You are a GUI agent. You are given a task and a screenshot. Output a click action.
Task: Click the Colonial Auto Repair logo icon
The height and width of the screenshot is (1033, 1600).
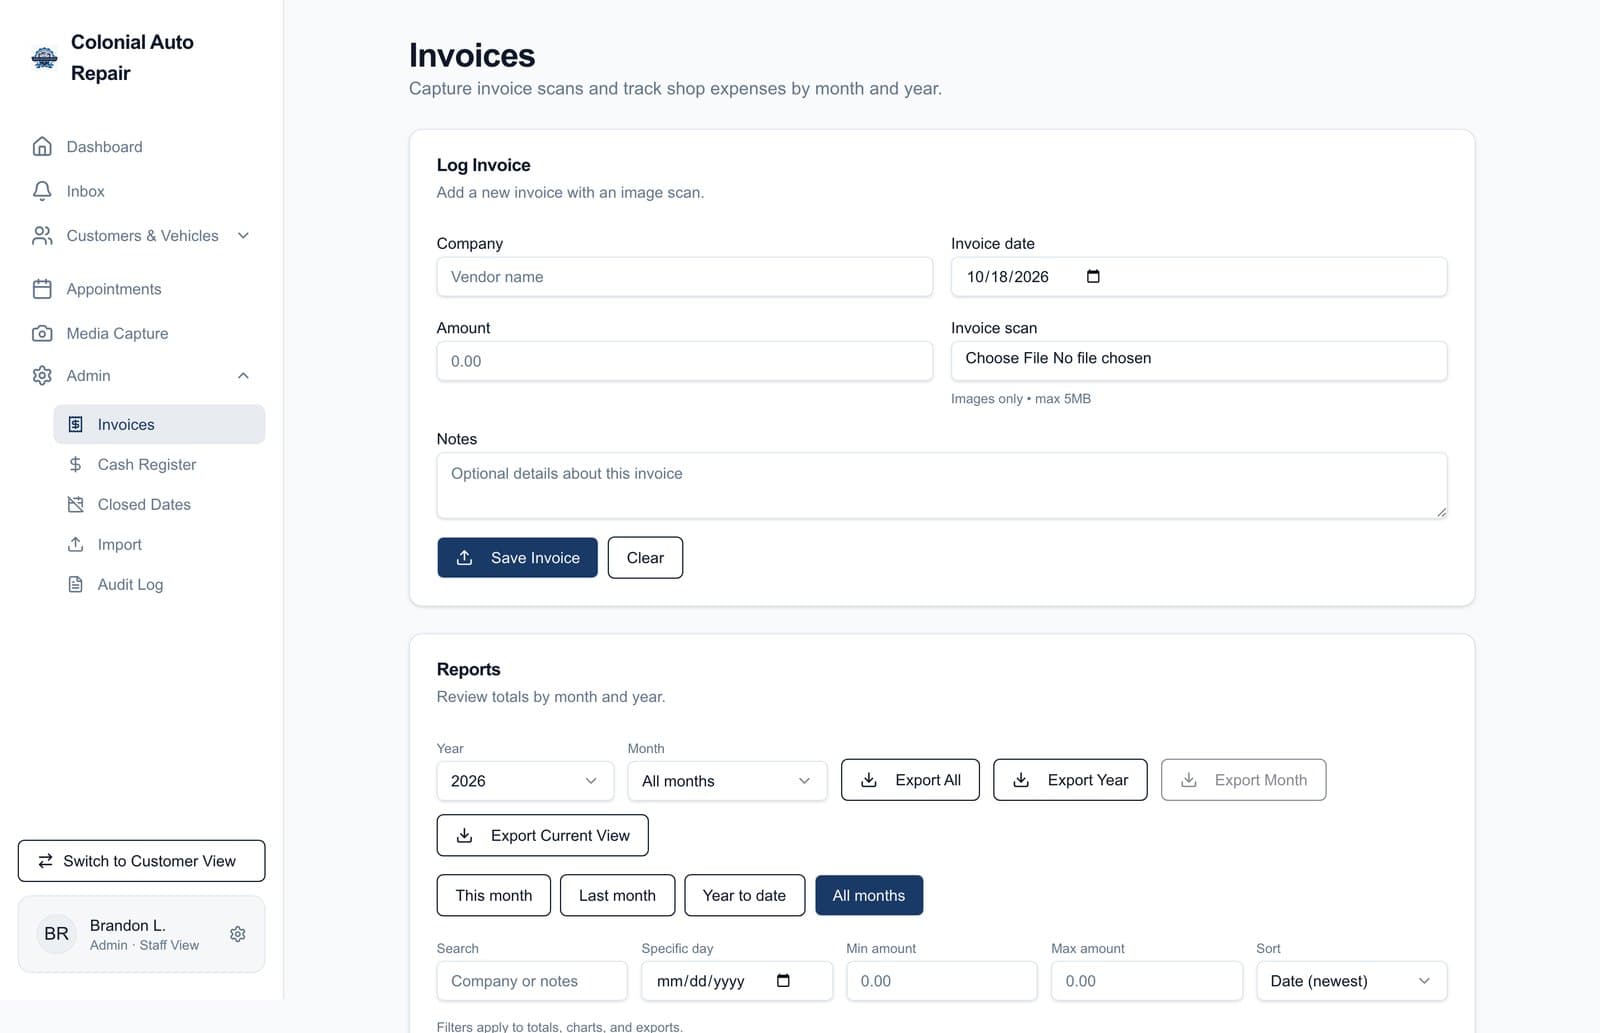click(x=44, y=57)
